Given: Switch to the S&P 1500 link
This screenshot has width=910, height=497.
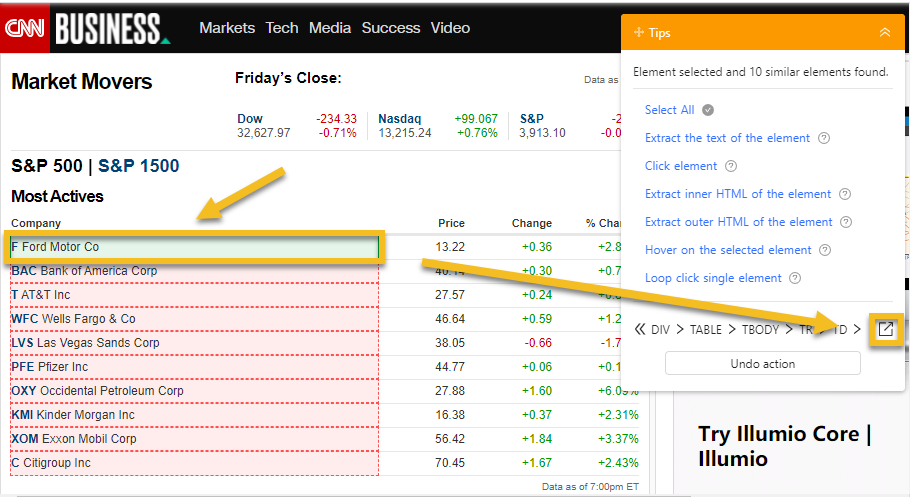Looking at the screenshot, I should pyautogui.click(x=138, y=166).
